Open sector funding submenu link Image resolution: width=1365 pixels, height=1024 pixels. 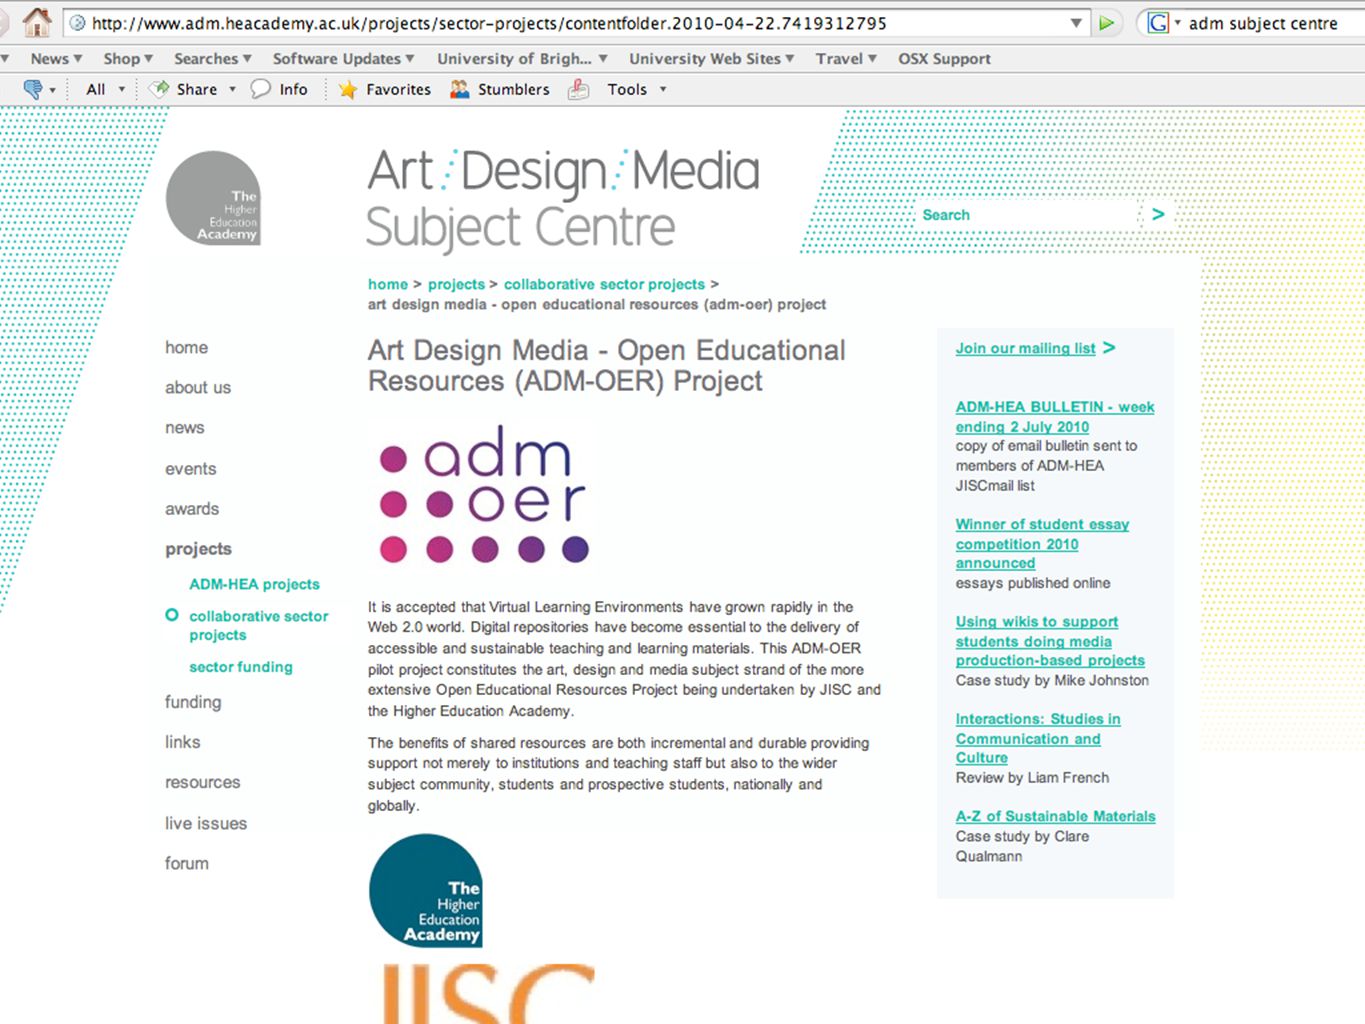(x=241, y=667)
